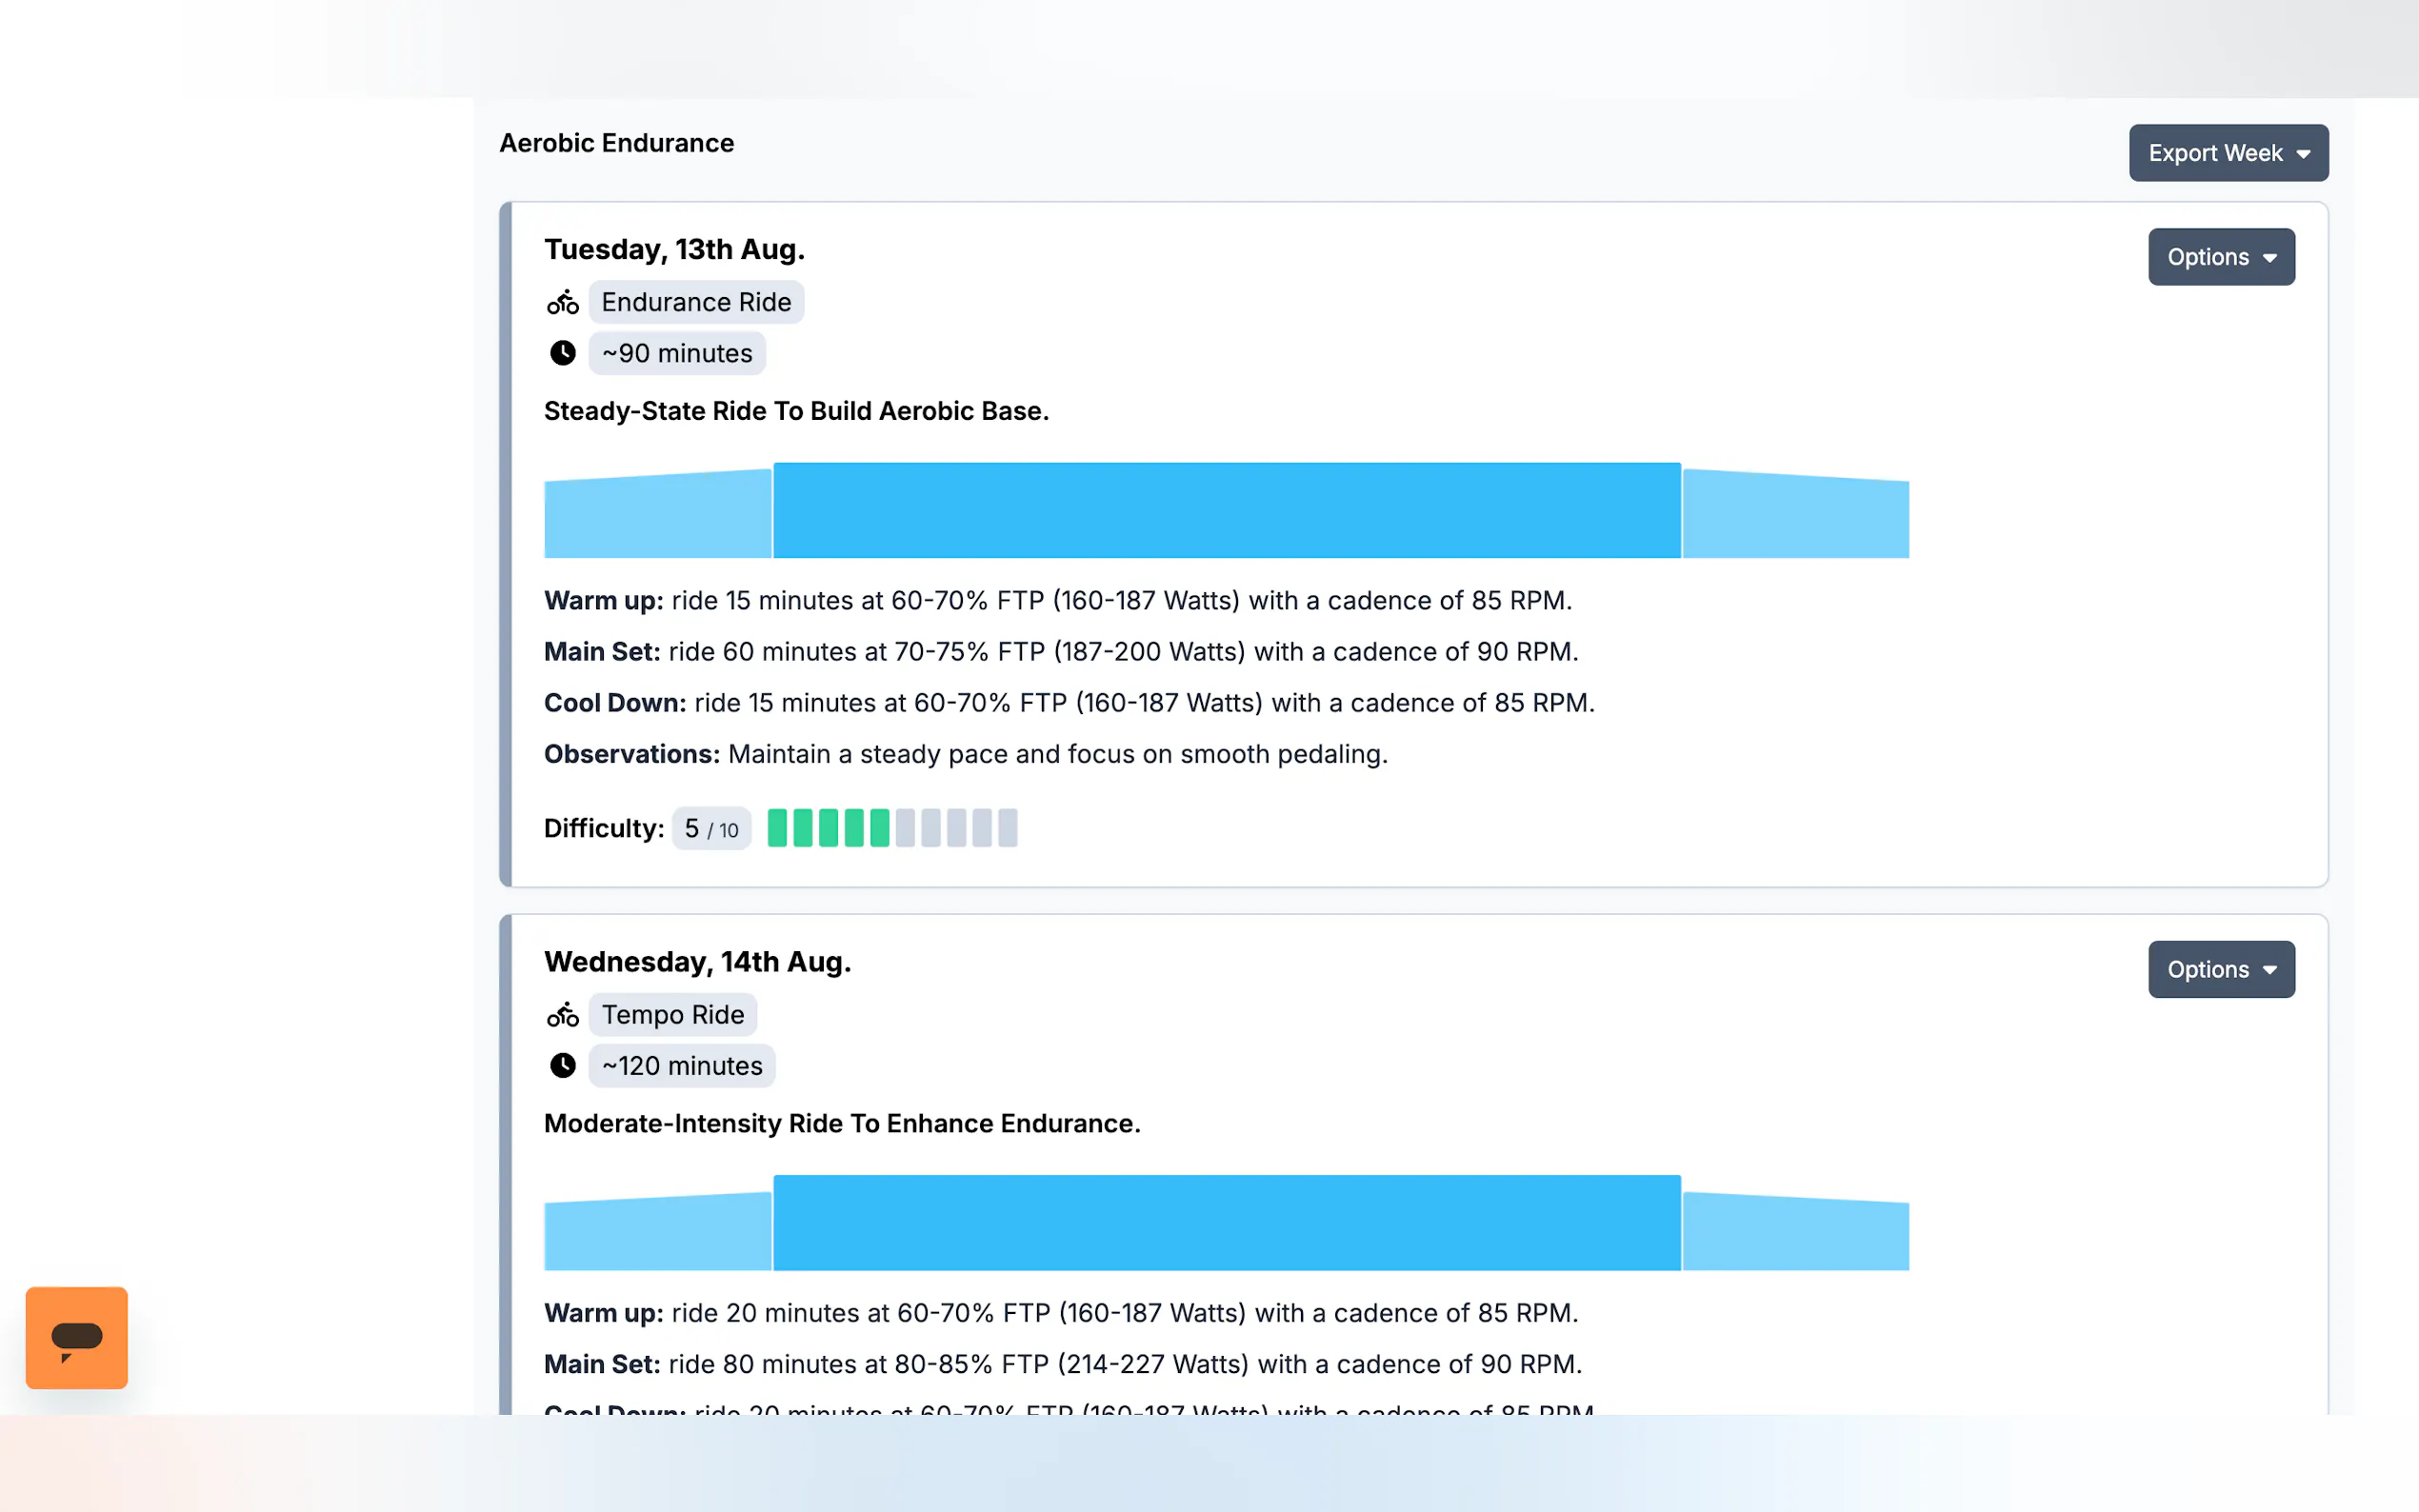This screenshot has height=1512, width=2419.
Task: Click the Tempo Ride workout tag
Action: (673, 1015)
